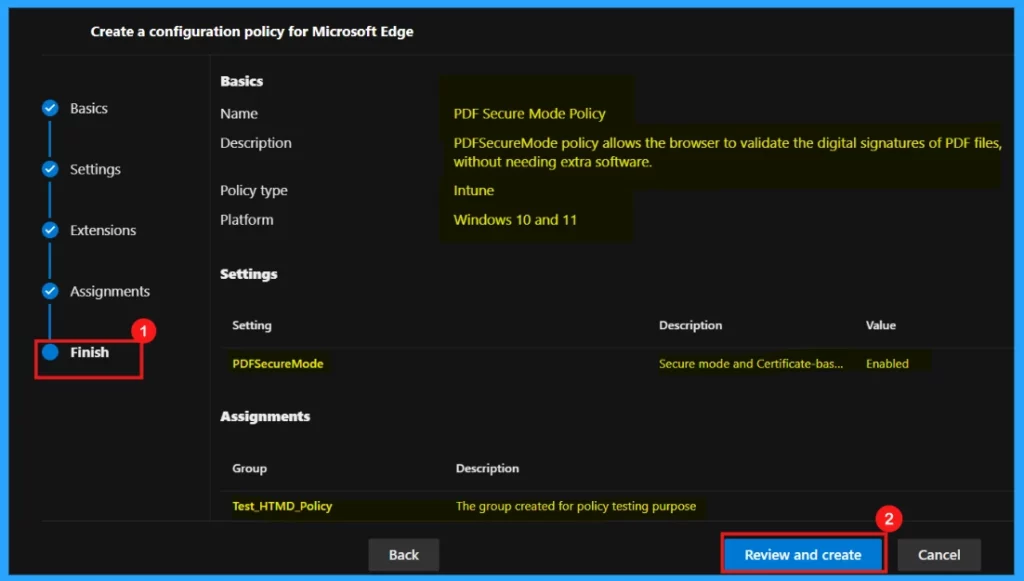Open the Assignments wizard step

110,291
